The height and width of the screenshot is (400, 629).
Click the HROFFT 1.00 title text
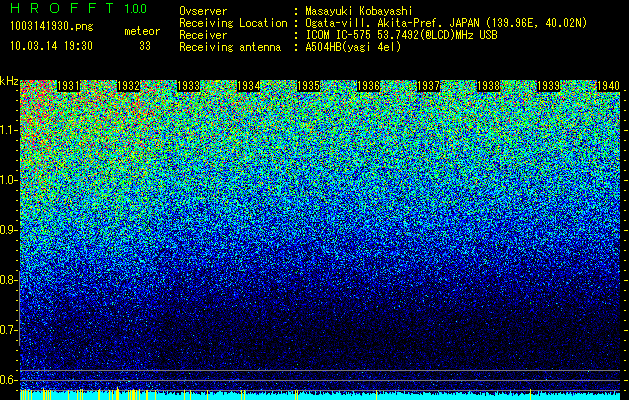point(79,8)
